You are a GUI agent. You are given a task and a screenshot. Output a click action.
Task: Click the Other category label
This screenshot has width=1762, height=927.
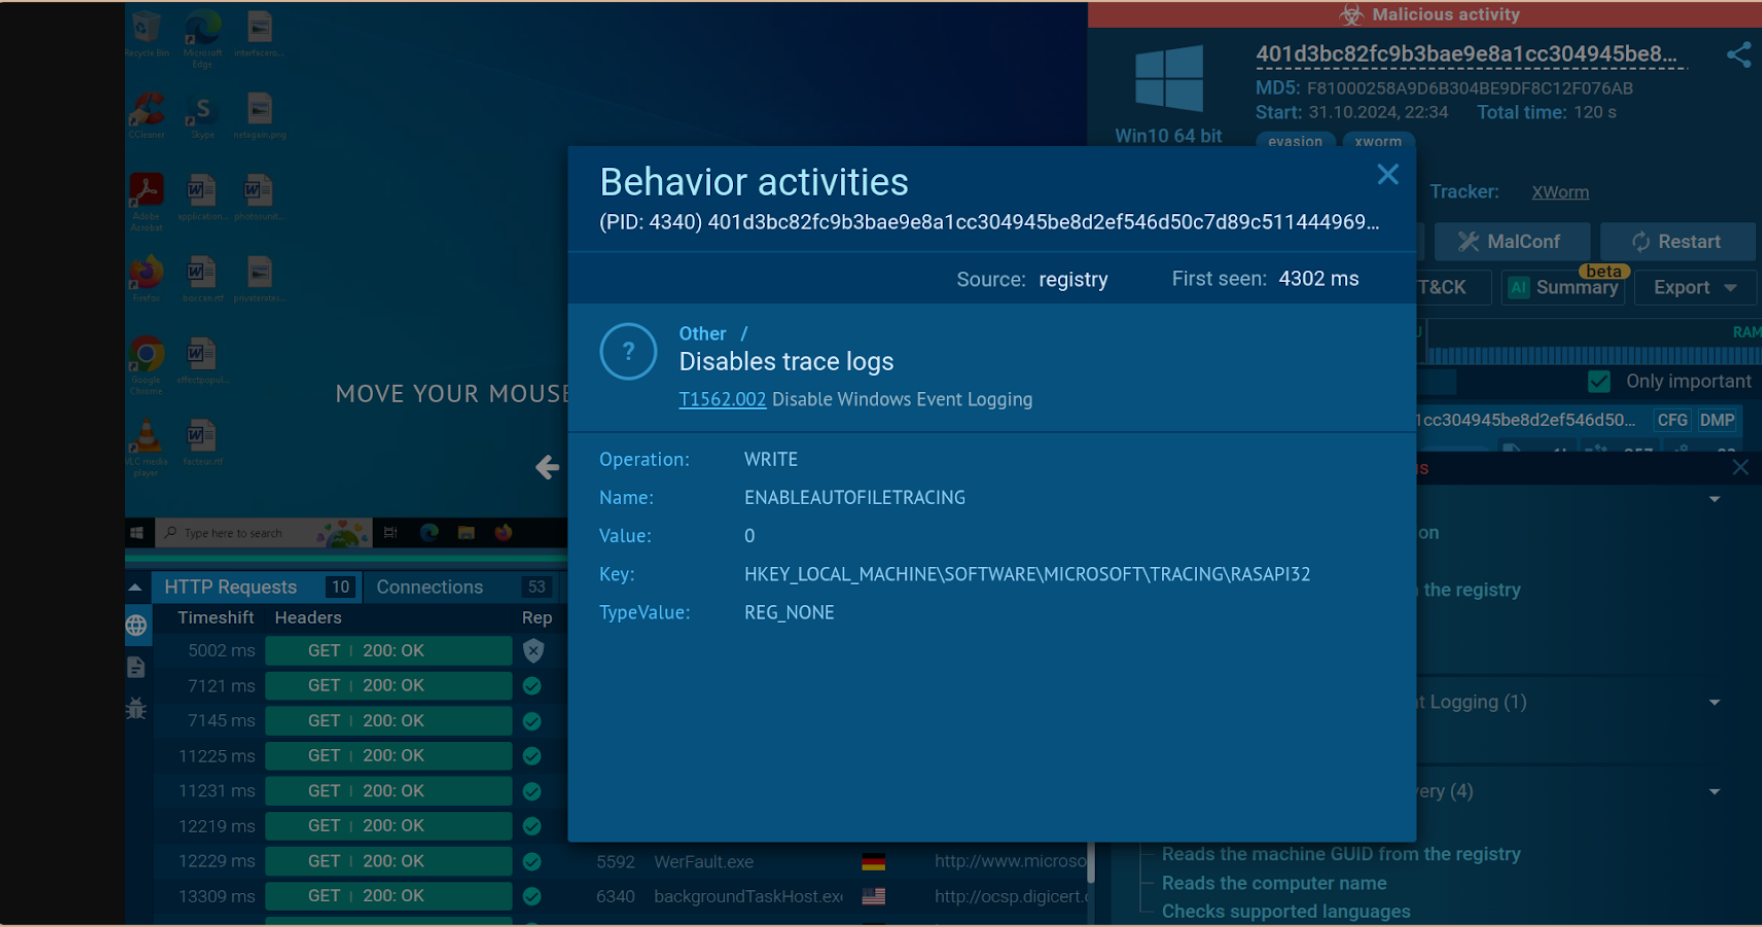click(702, 334)
